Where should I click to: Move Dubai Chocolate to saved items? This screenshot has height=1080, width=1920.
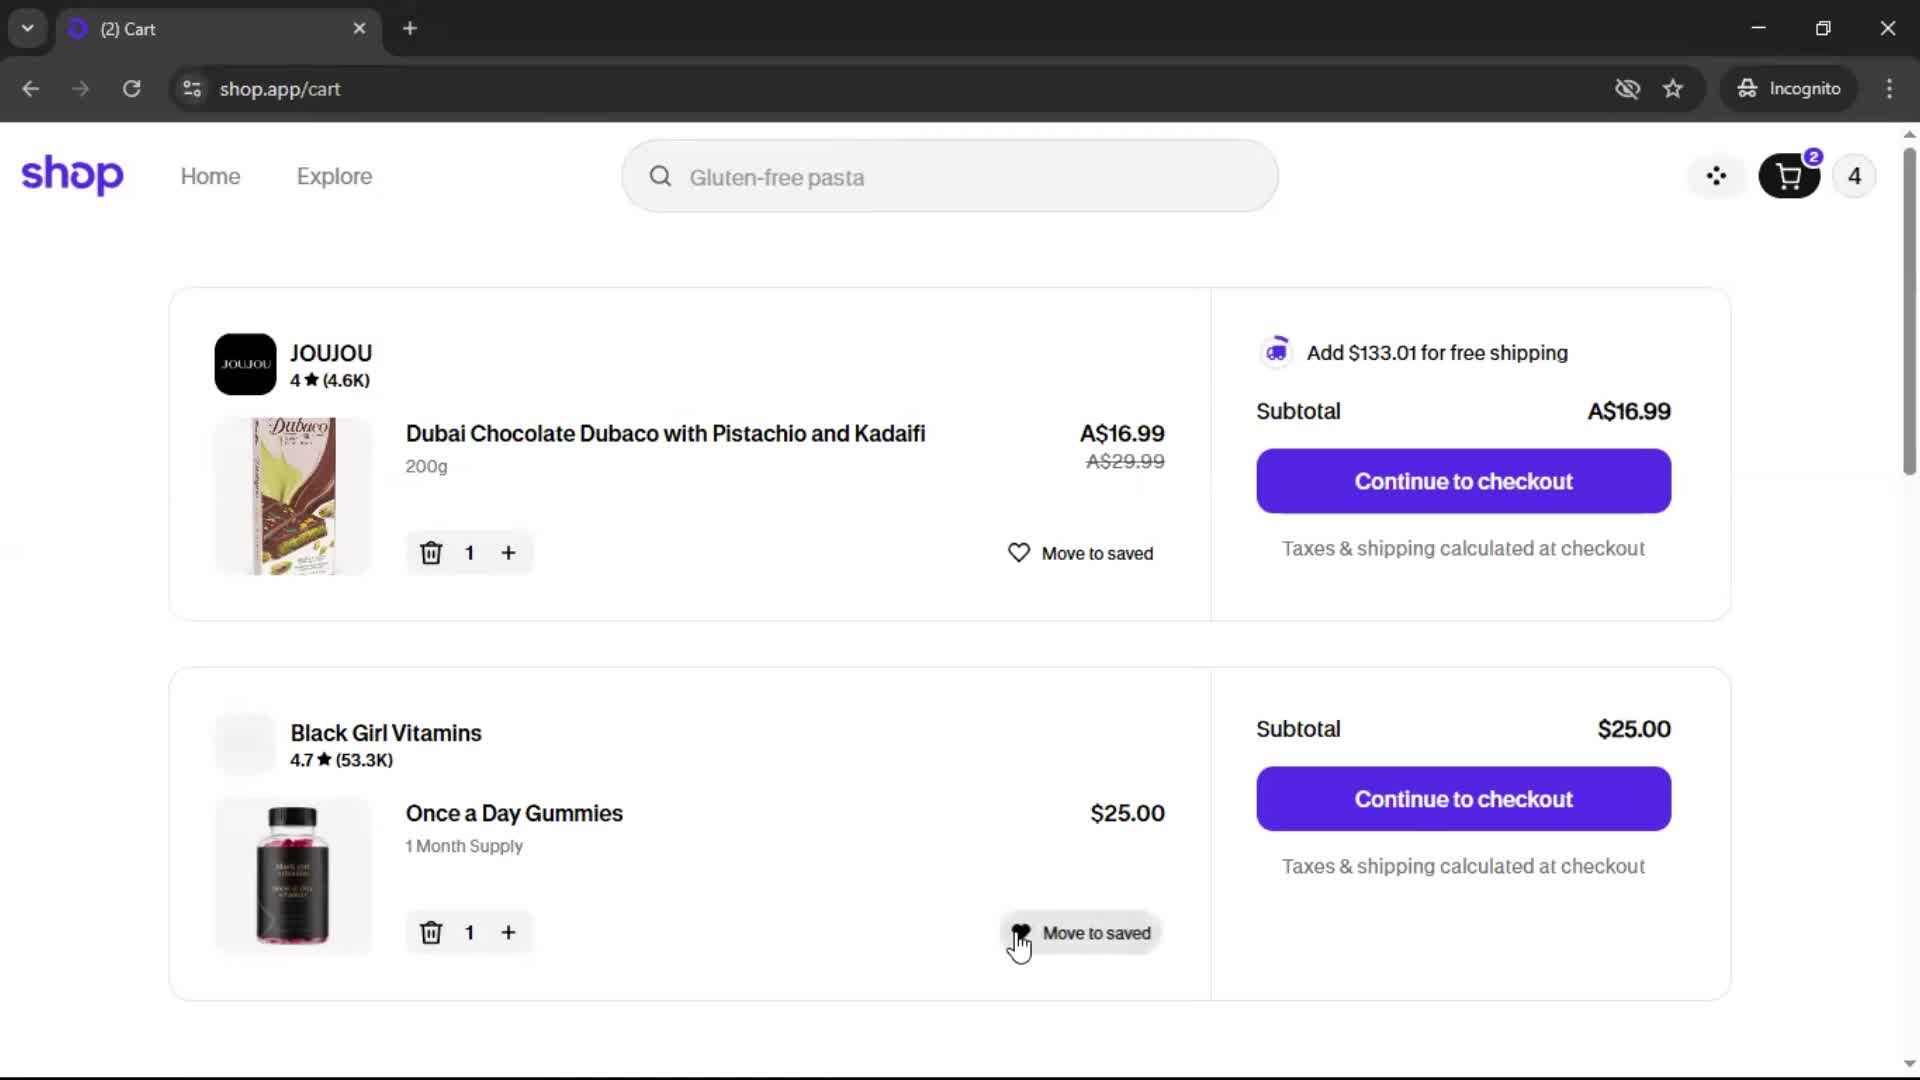coord(1080,553)
